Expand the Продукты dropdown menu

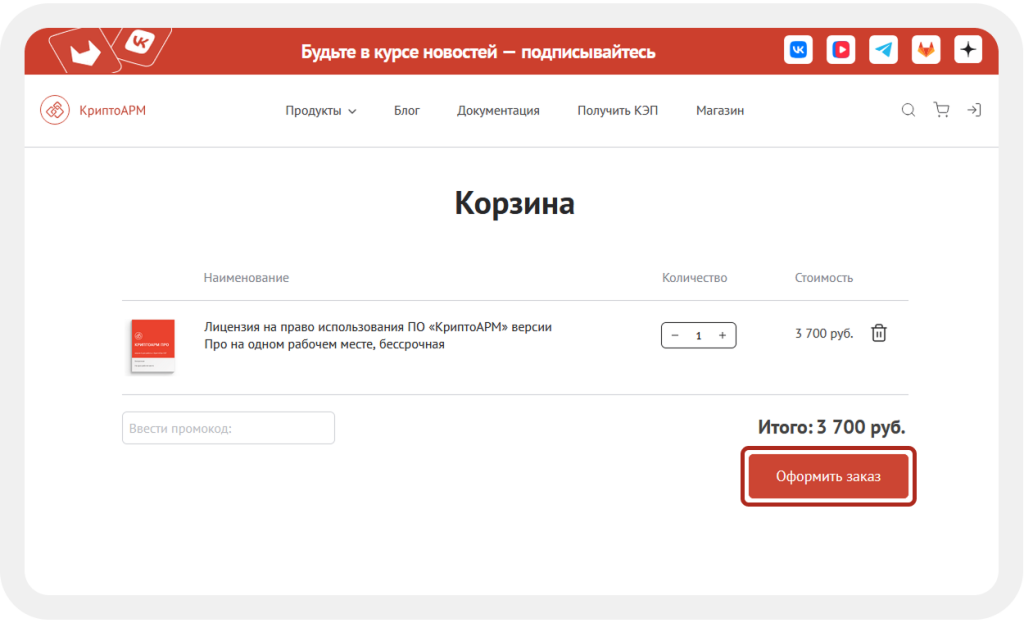point(321,110)
